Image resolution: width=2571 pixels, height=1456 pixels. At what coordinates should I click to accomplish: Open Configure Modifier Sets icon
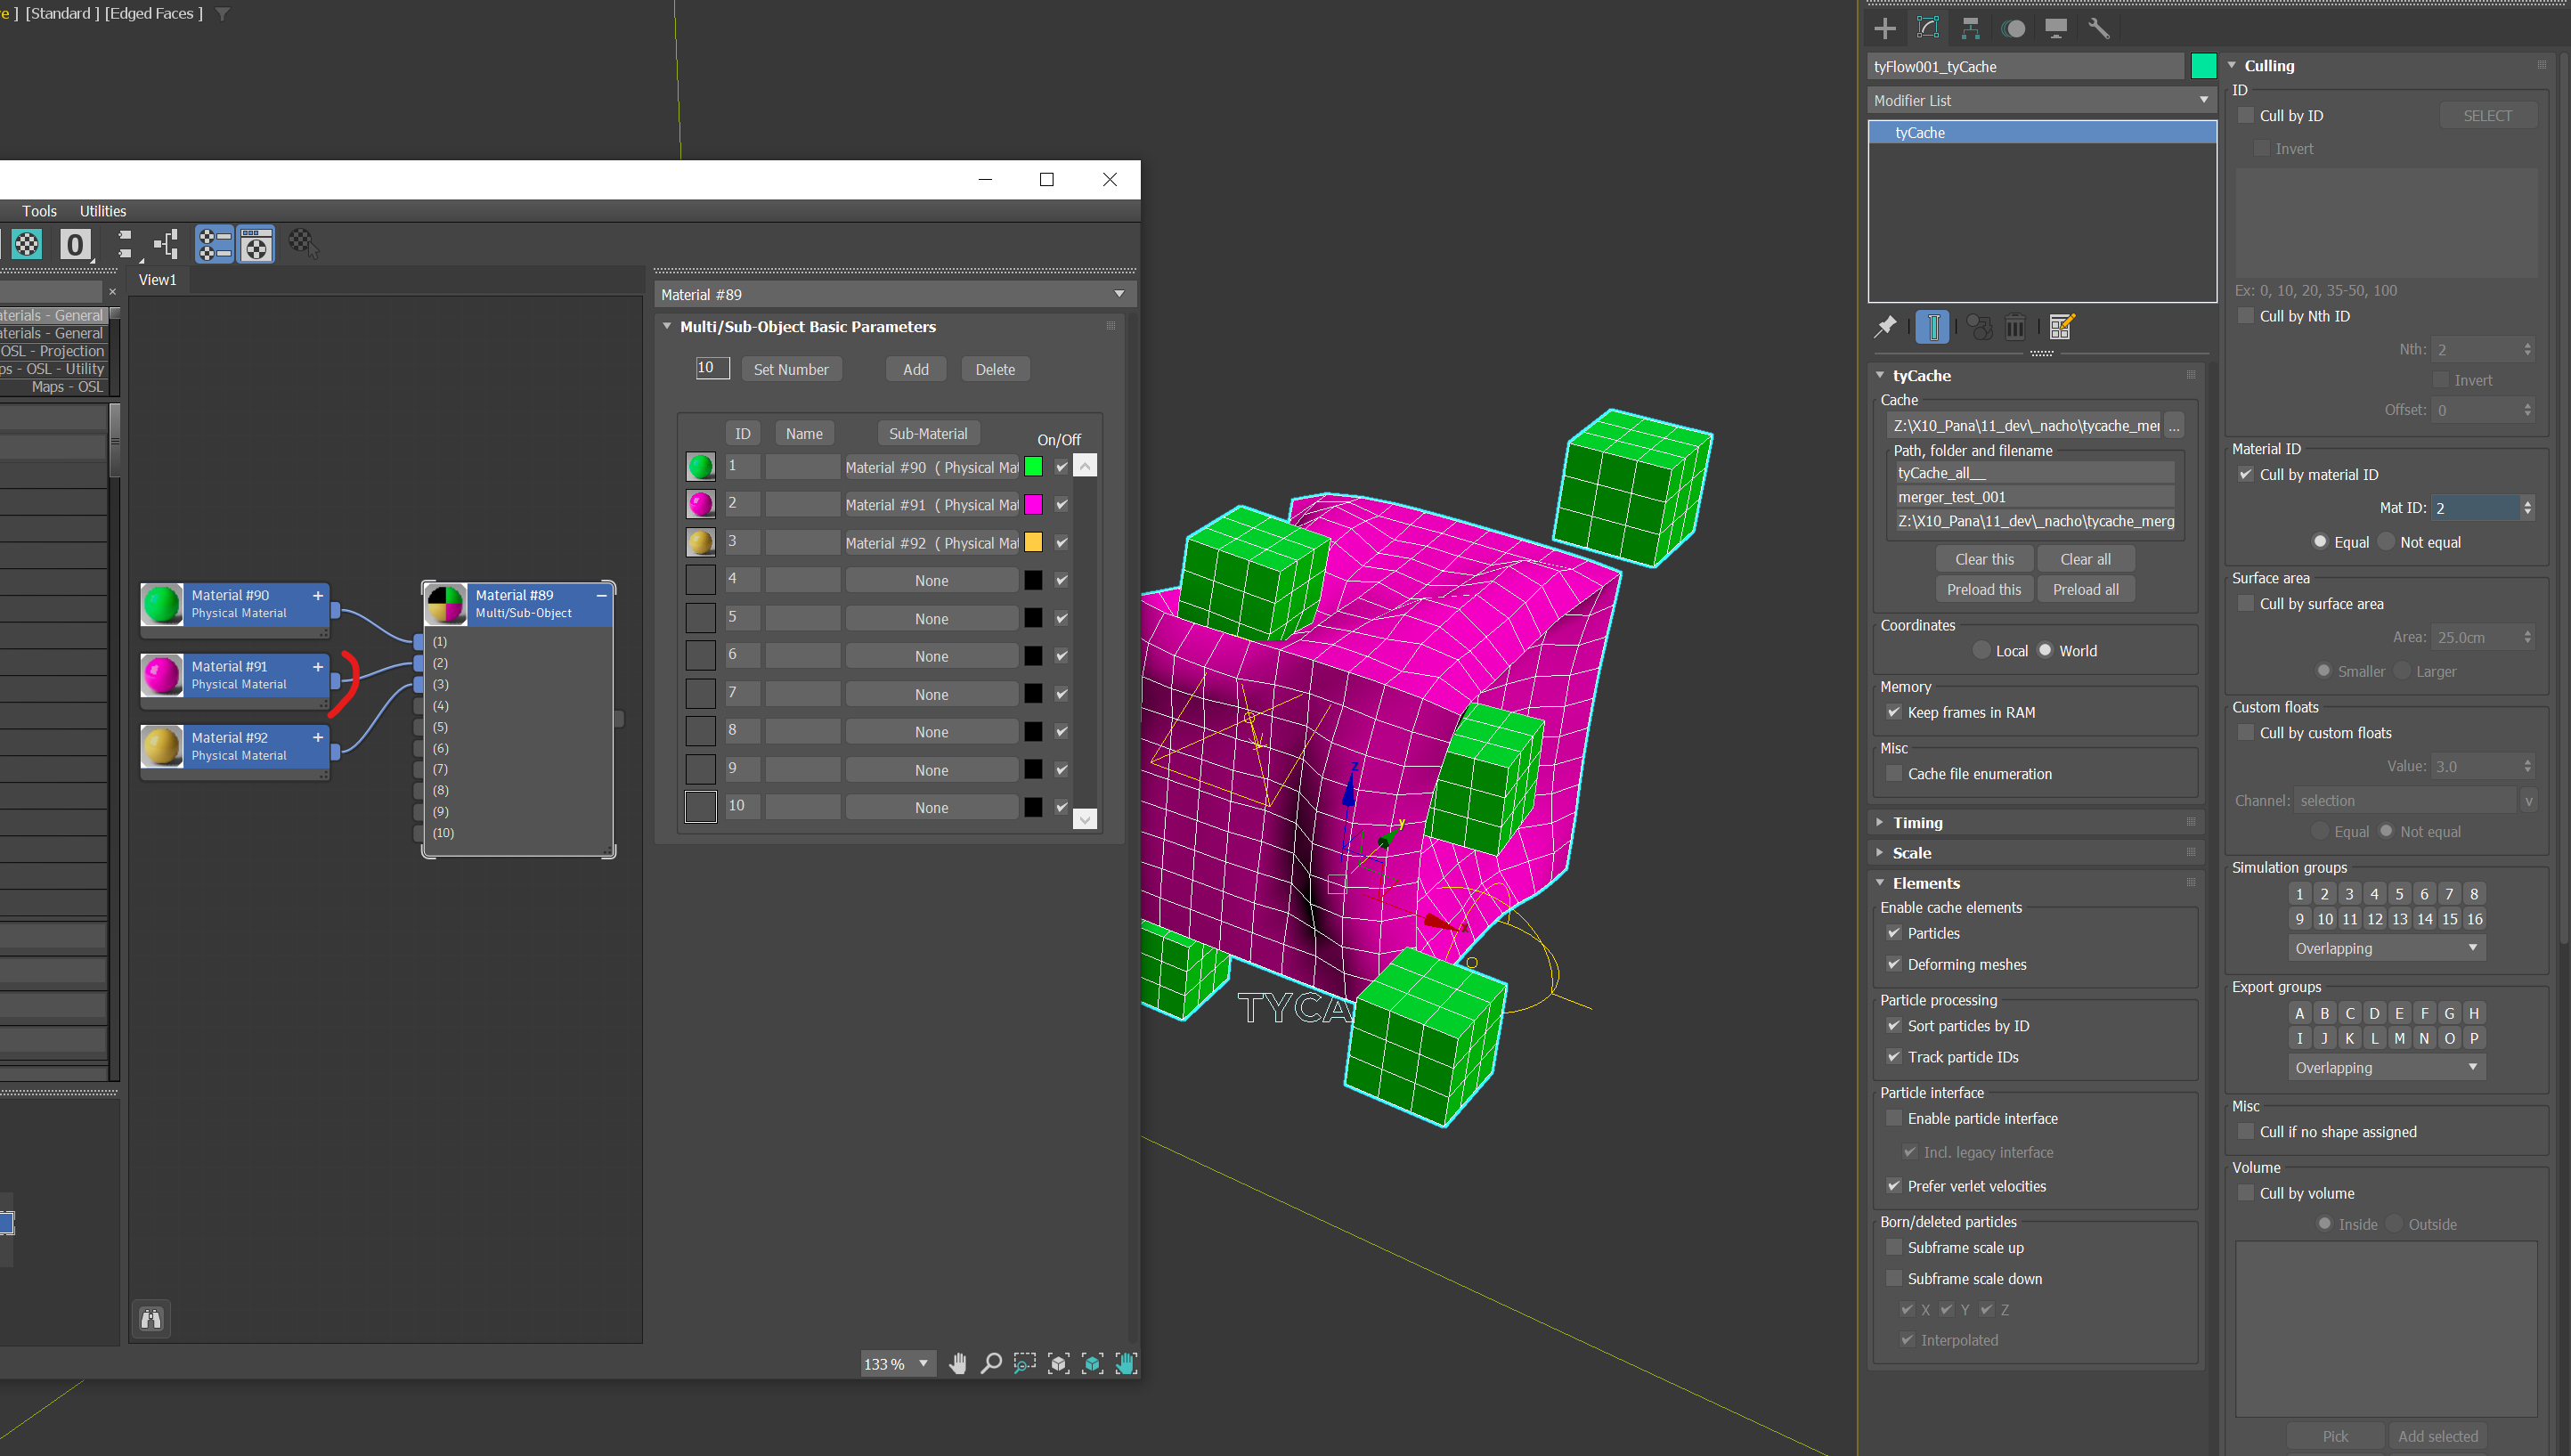pyautogui.click(x=2062, y=327)
